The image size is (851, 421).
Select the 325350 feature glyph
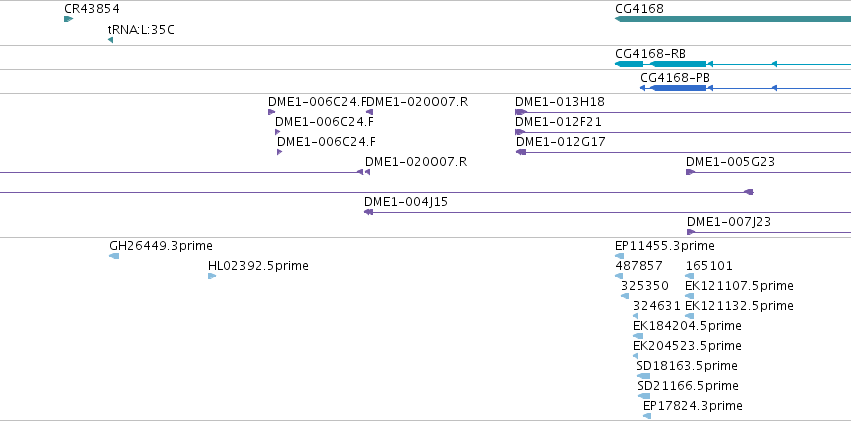pos(625,296)
